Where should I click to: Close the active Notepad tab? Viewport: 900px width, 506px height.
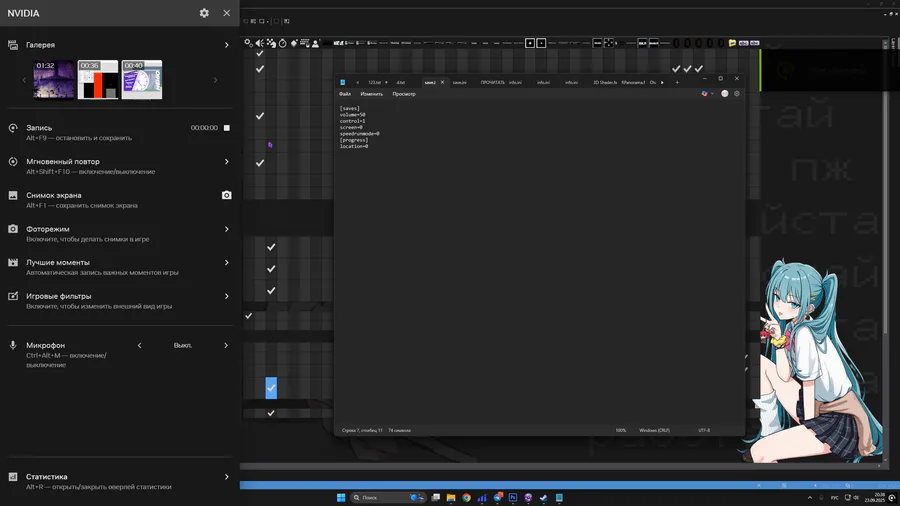point(442,83)
